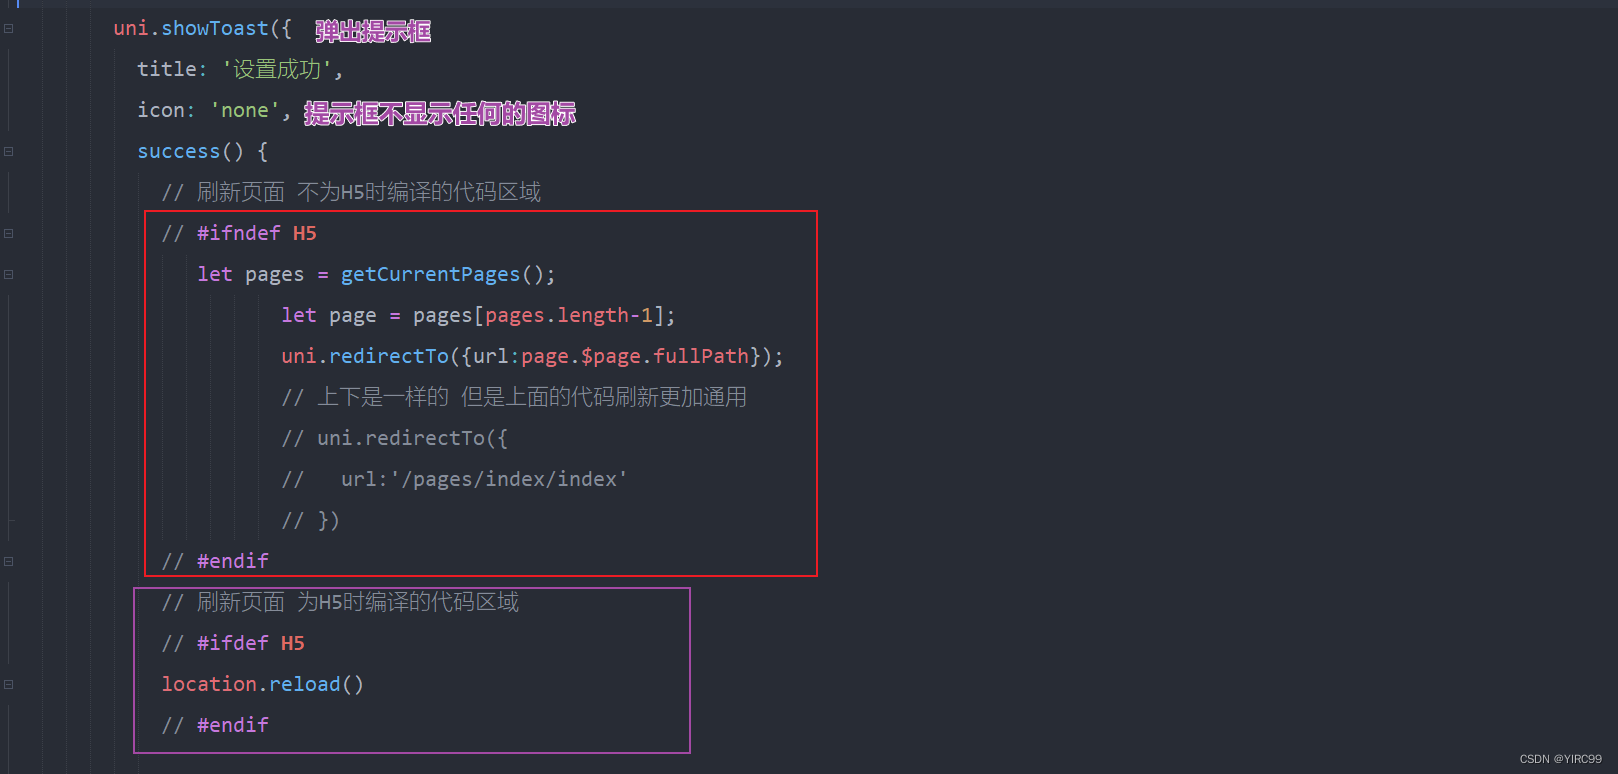Viewport: 1618px width, 774px height.
Task: Click the commented // uni.redirectTo({ line
Action: 394,438
